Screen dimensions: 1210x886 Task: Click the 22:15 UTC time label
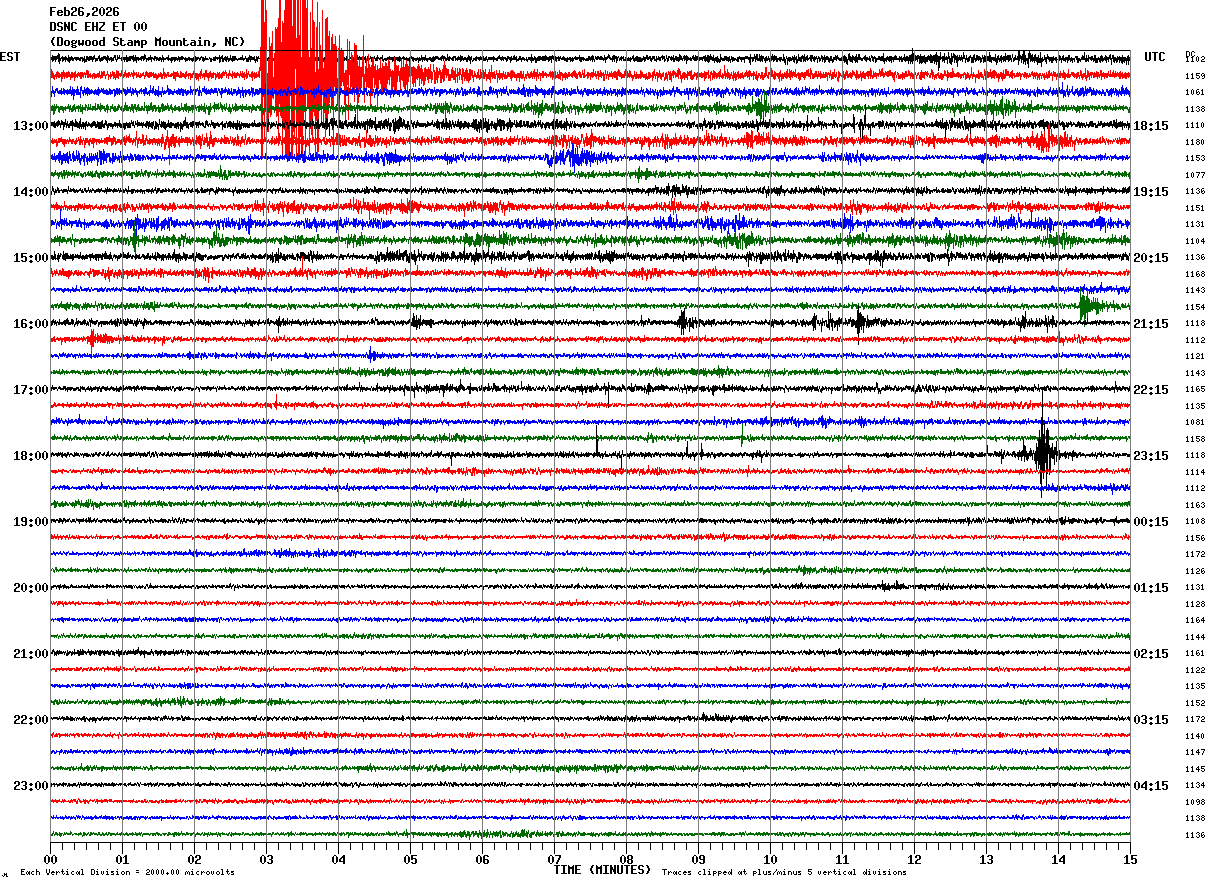click(x=1151, y=389)
